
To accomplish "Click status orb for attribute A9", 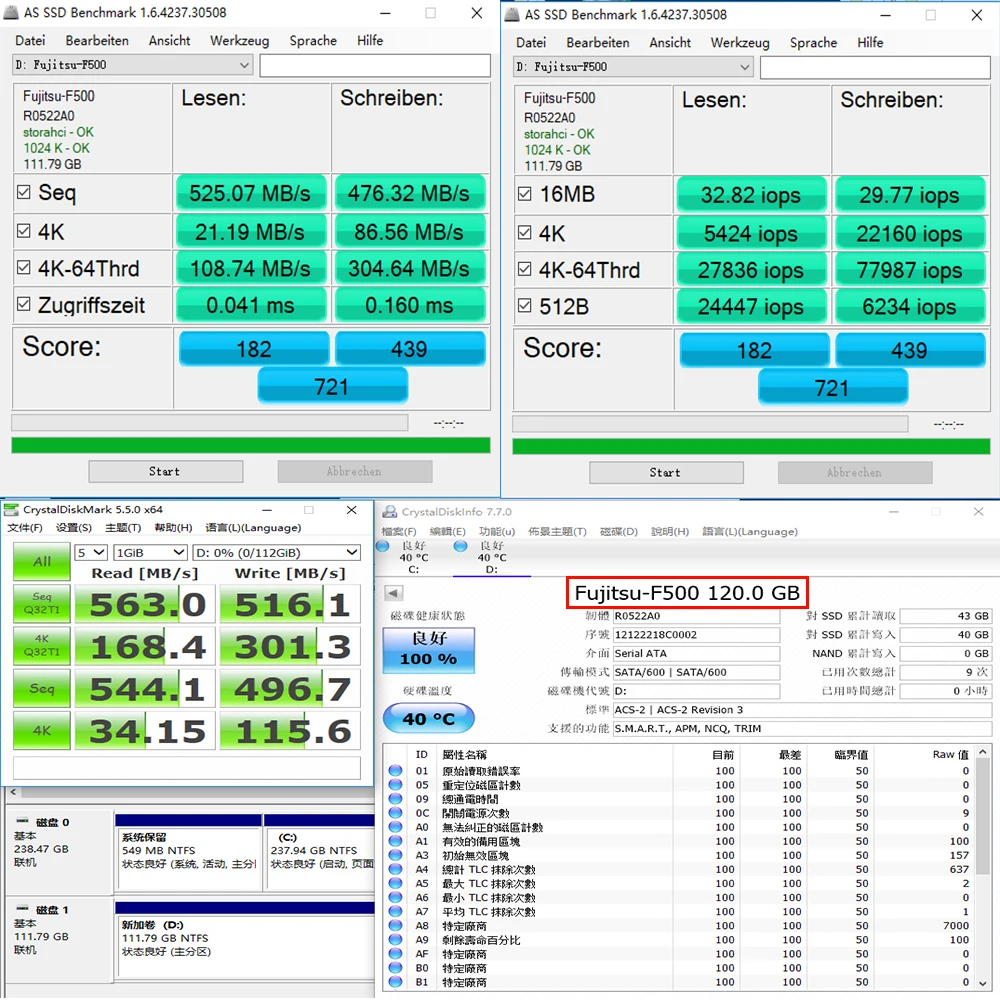I will [395, 939].
